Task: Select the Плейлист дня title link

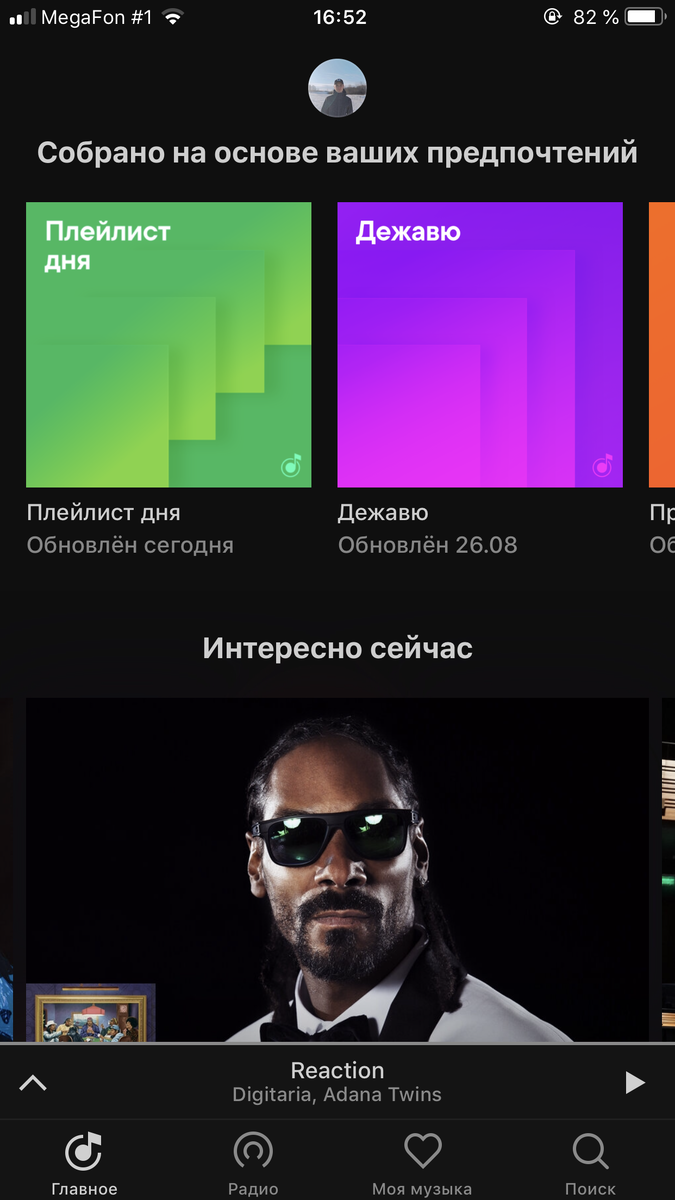Action: coord(104,513)
